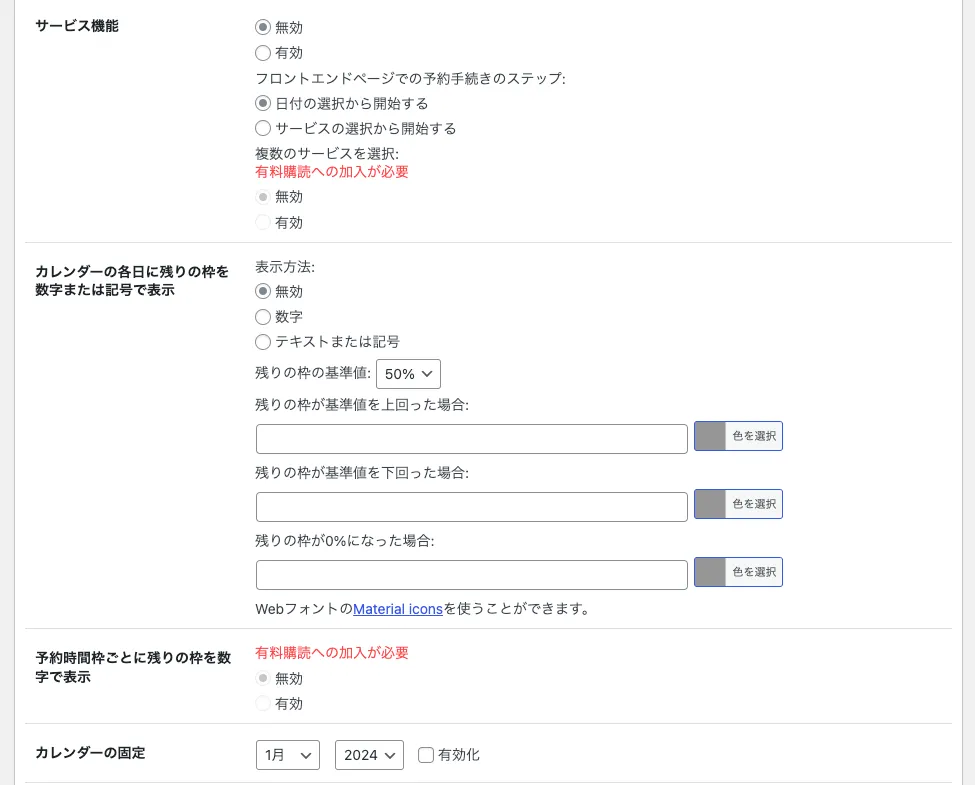Click 色を選択 for 0%になった場合
The width and height of the screenshot is (975, 785).
(754, 572)
